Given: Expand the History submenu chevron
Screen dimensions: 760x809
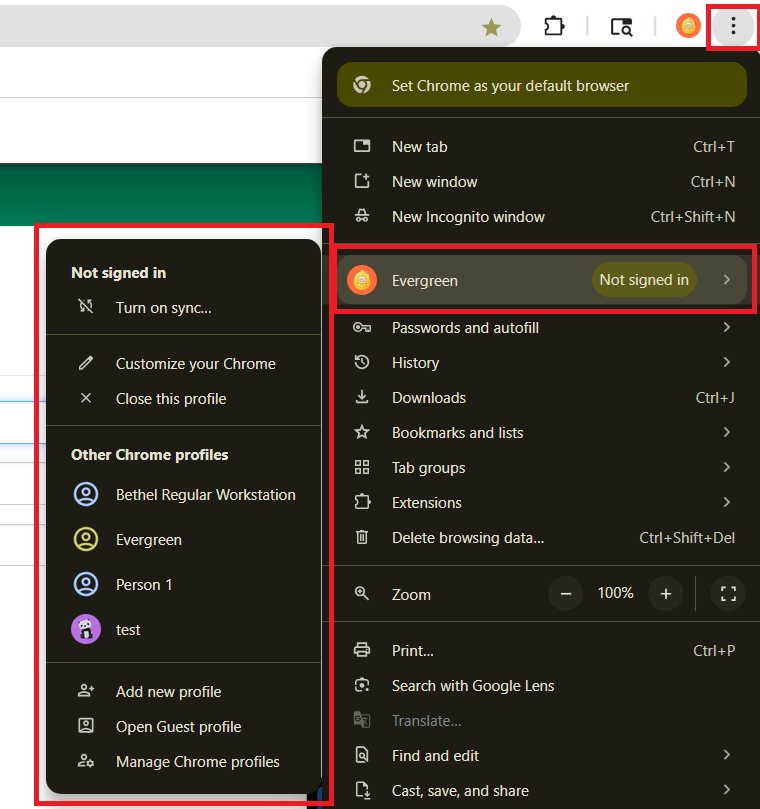Looking at the screenshot, I should [x=726, y=362].
